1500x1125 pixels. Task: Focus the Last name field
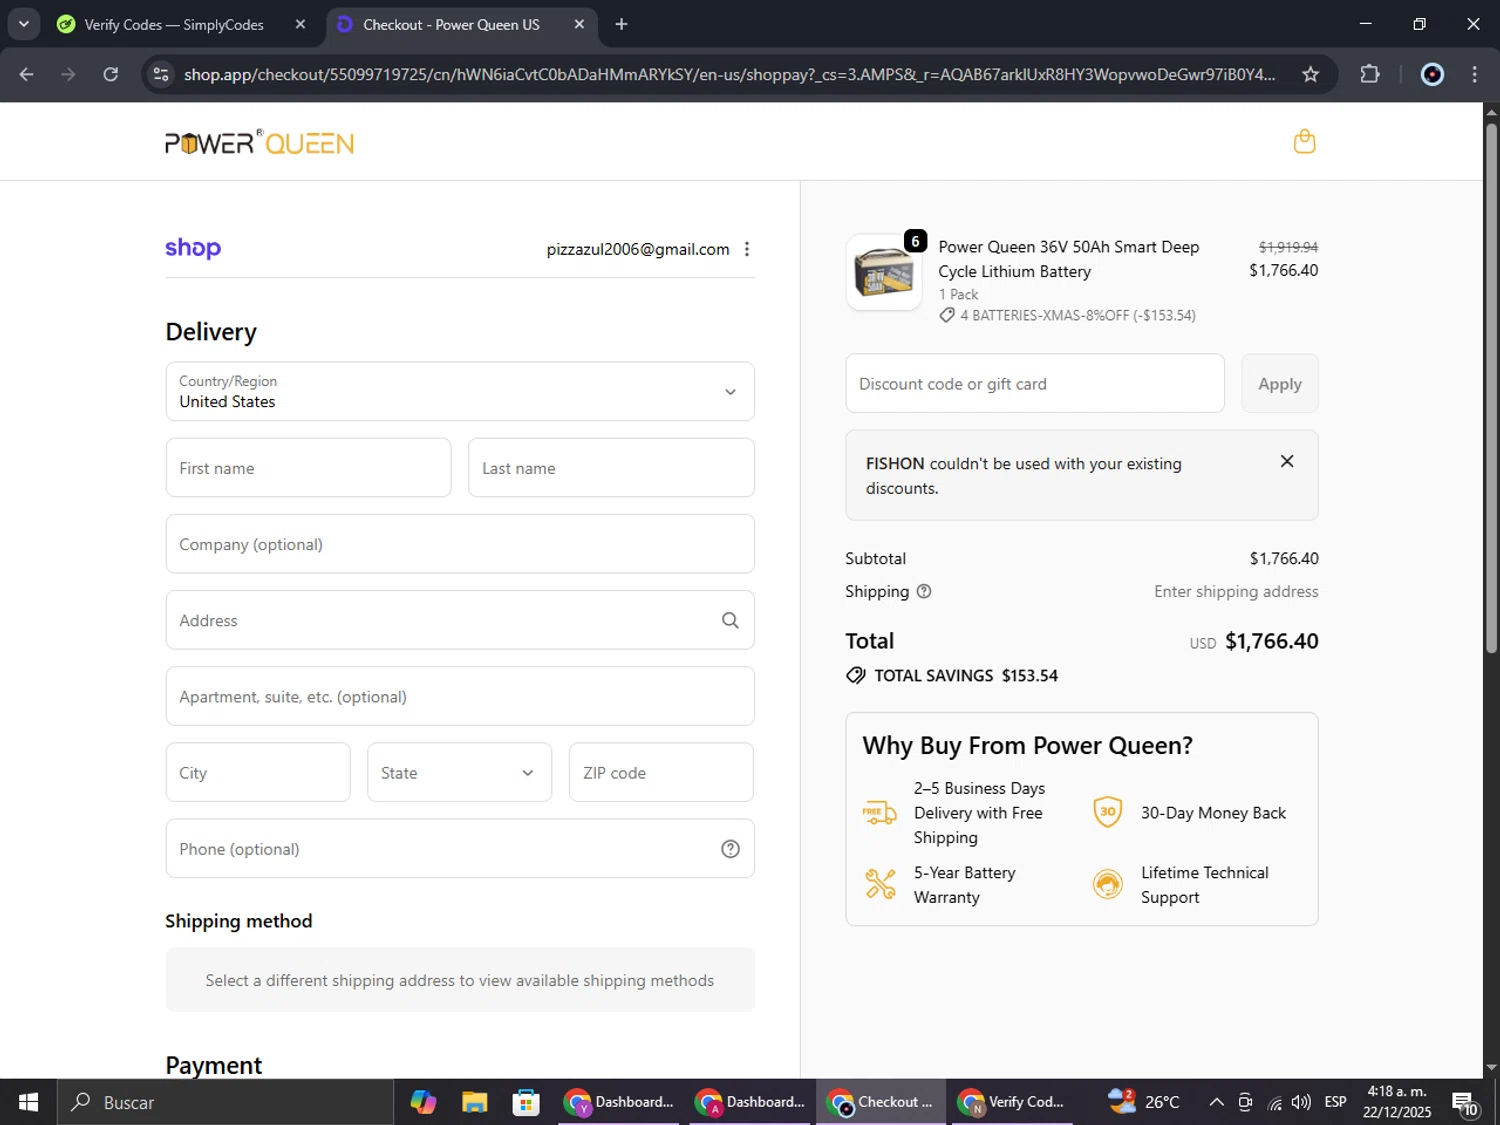pos(611,467)
